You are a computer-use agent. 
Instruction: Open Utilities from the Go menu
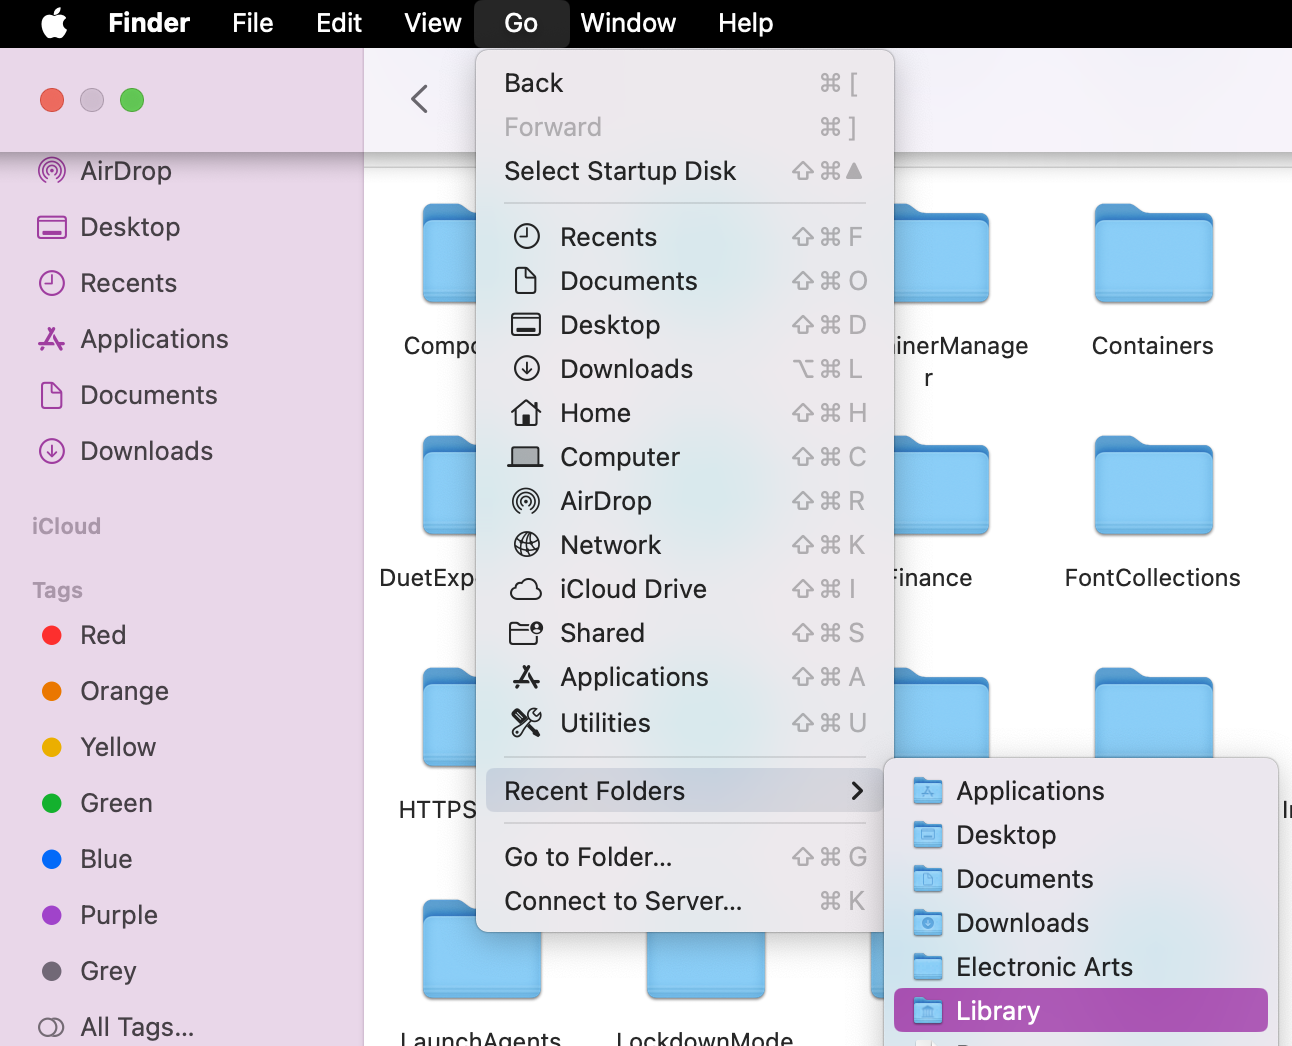604,723
